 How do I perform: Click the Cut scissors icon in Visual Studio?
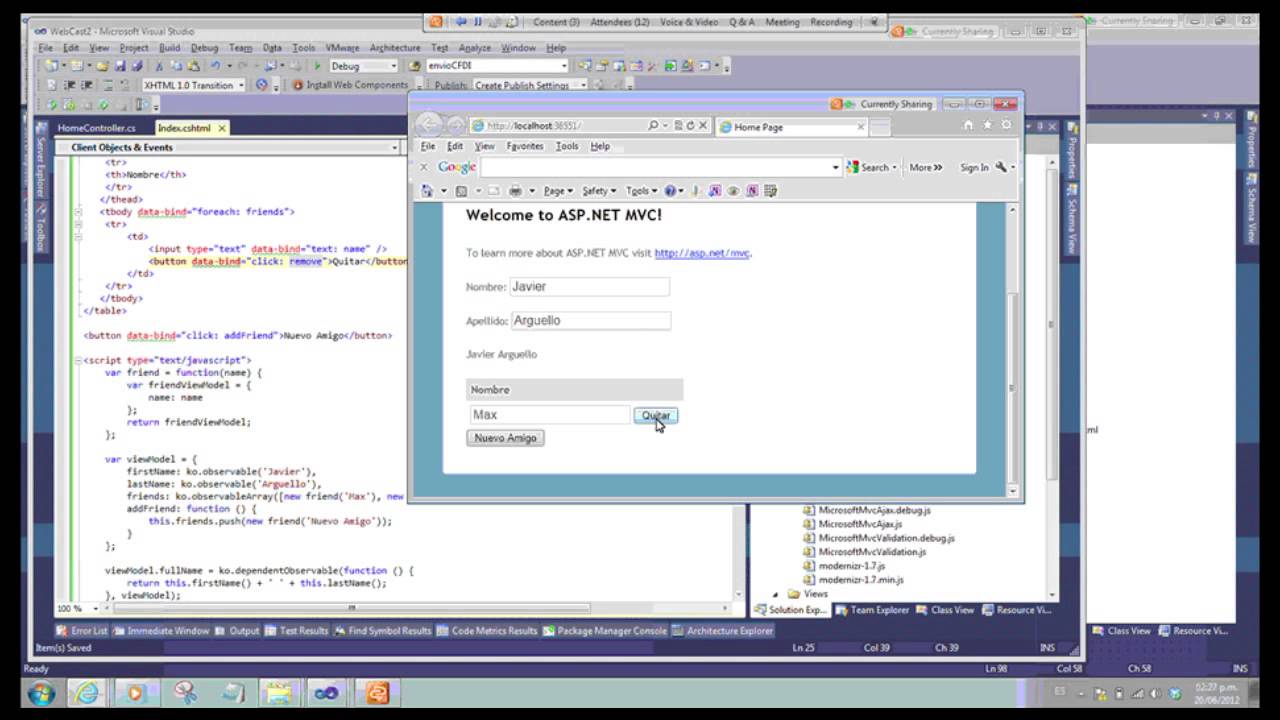[x=158, y=66]
